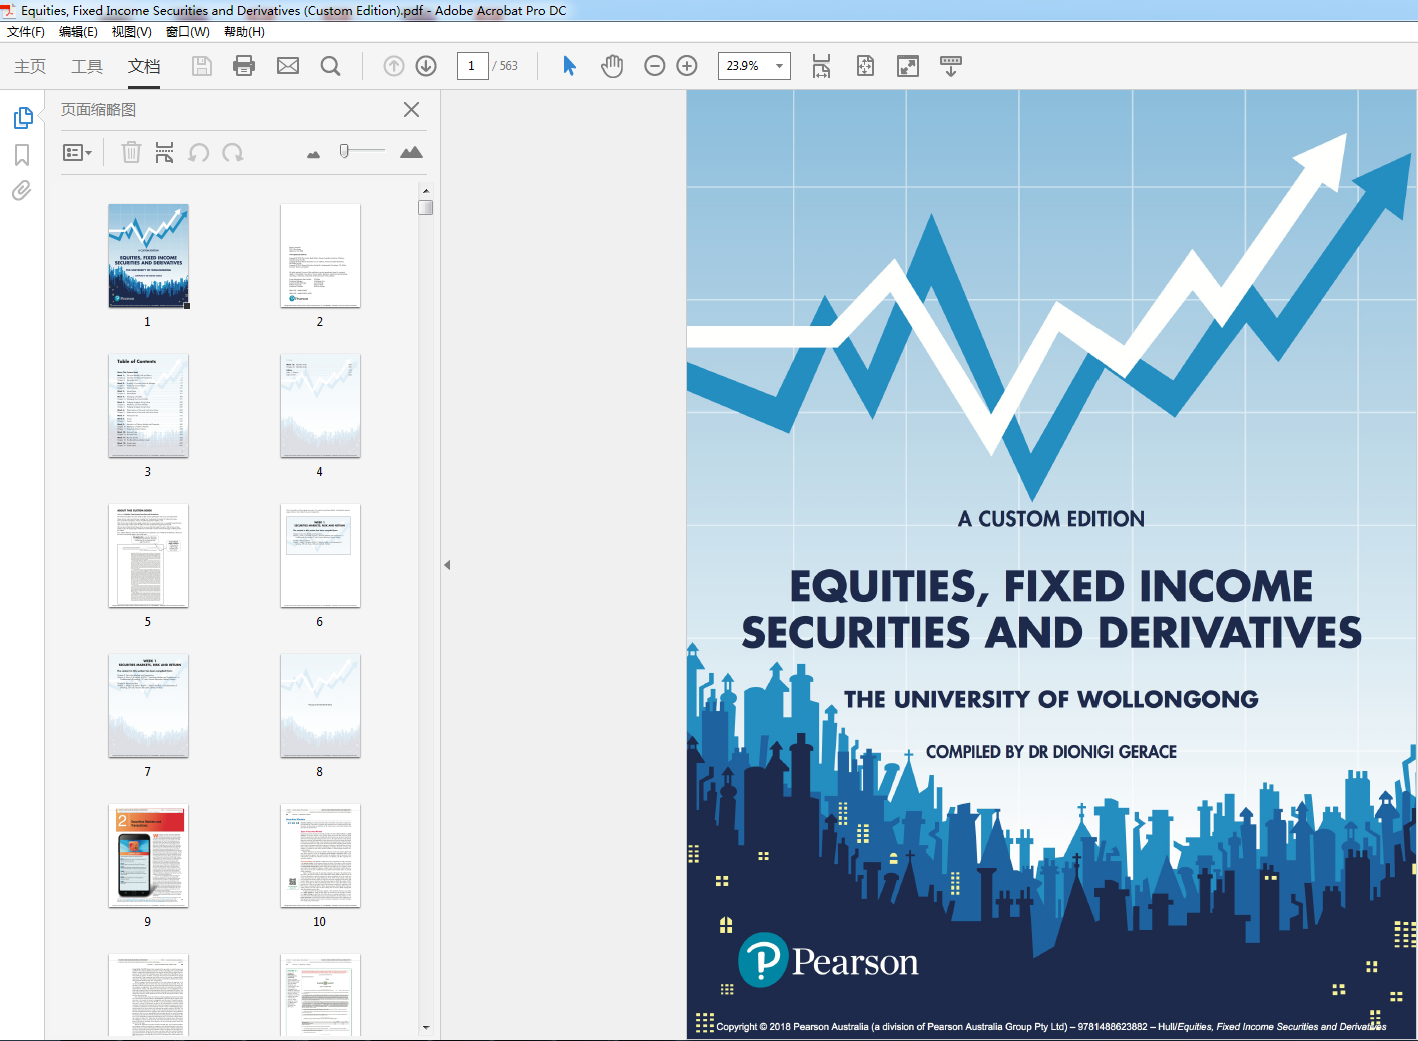
Task: Select page 3 Table of Contents thumbnail
Action: [148, 406]
